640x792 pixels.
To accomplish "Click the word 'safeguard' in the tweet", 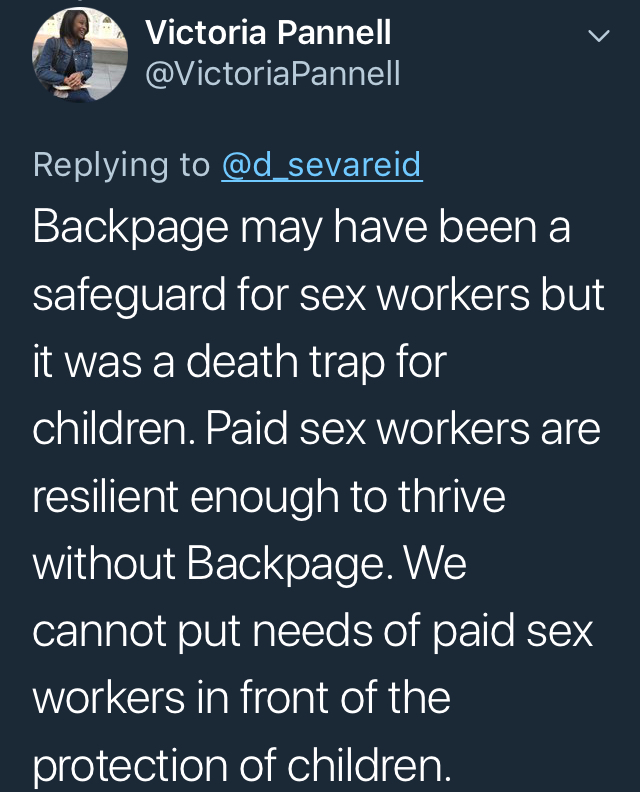I will point(129,296).
